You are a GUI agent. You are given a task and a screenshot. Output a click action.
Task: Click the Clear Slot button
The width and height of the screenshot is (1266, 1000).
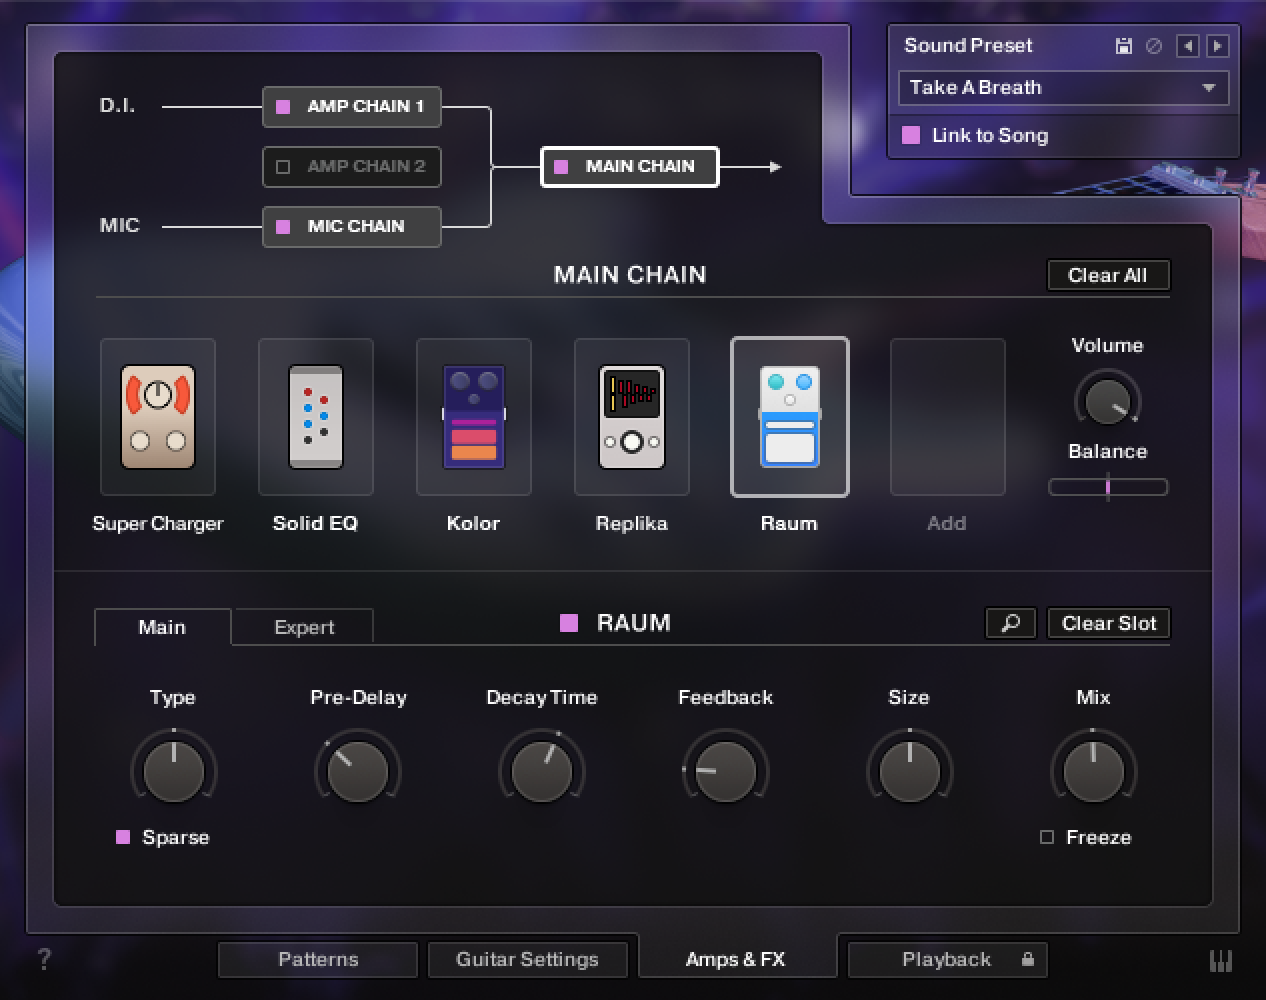(x=1108, y=623)
